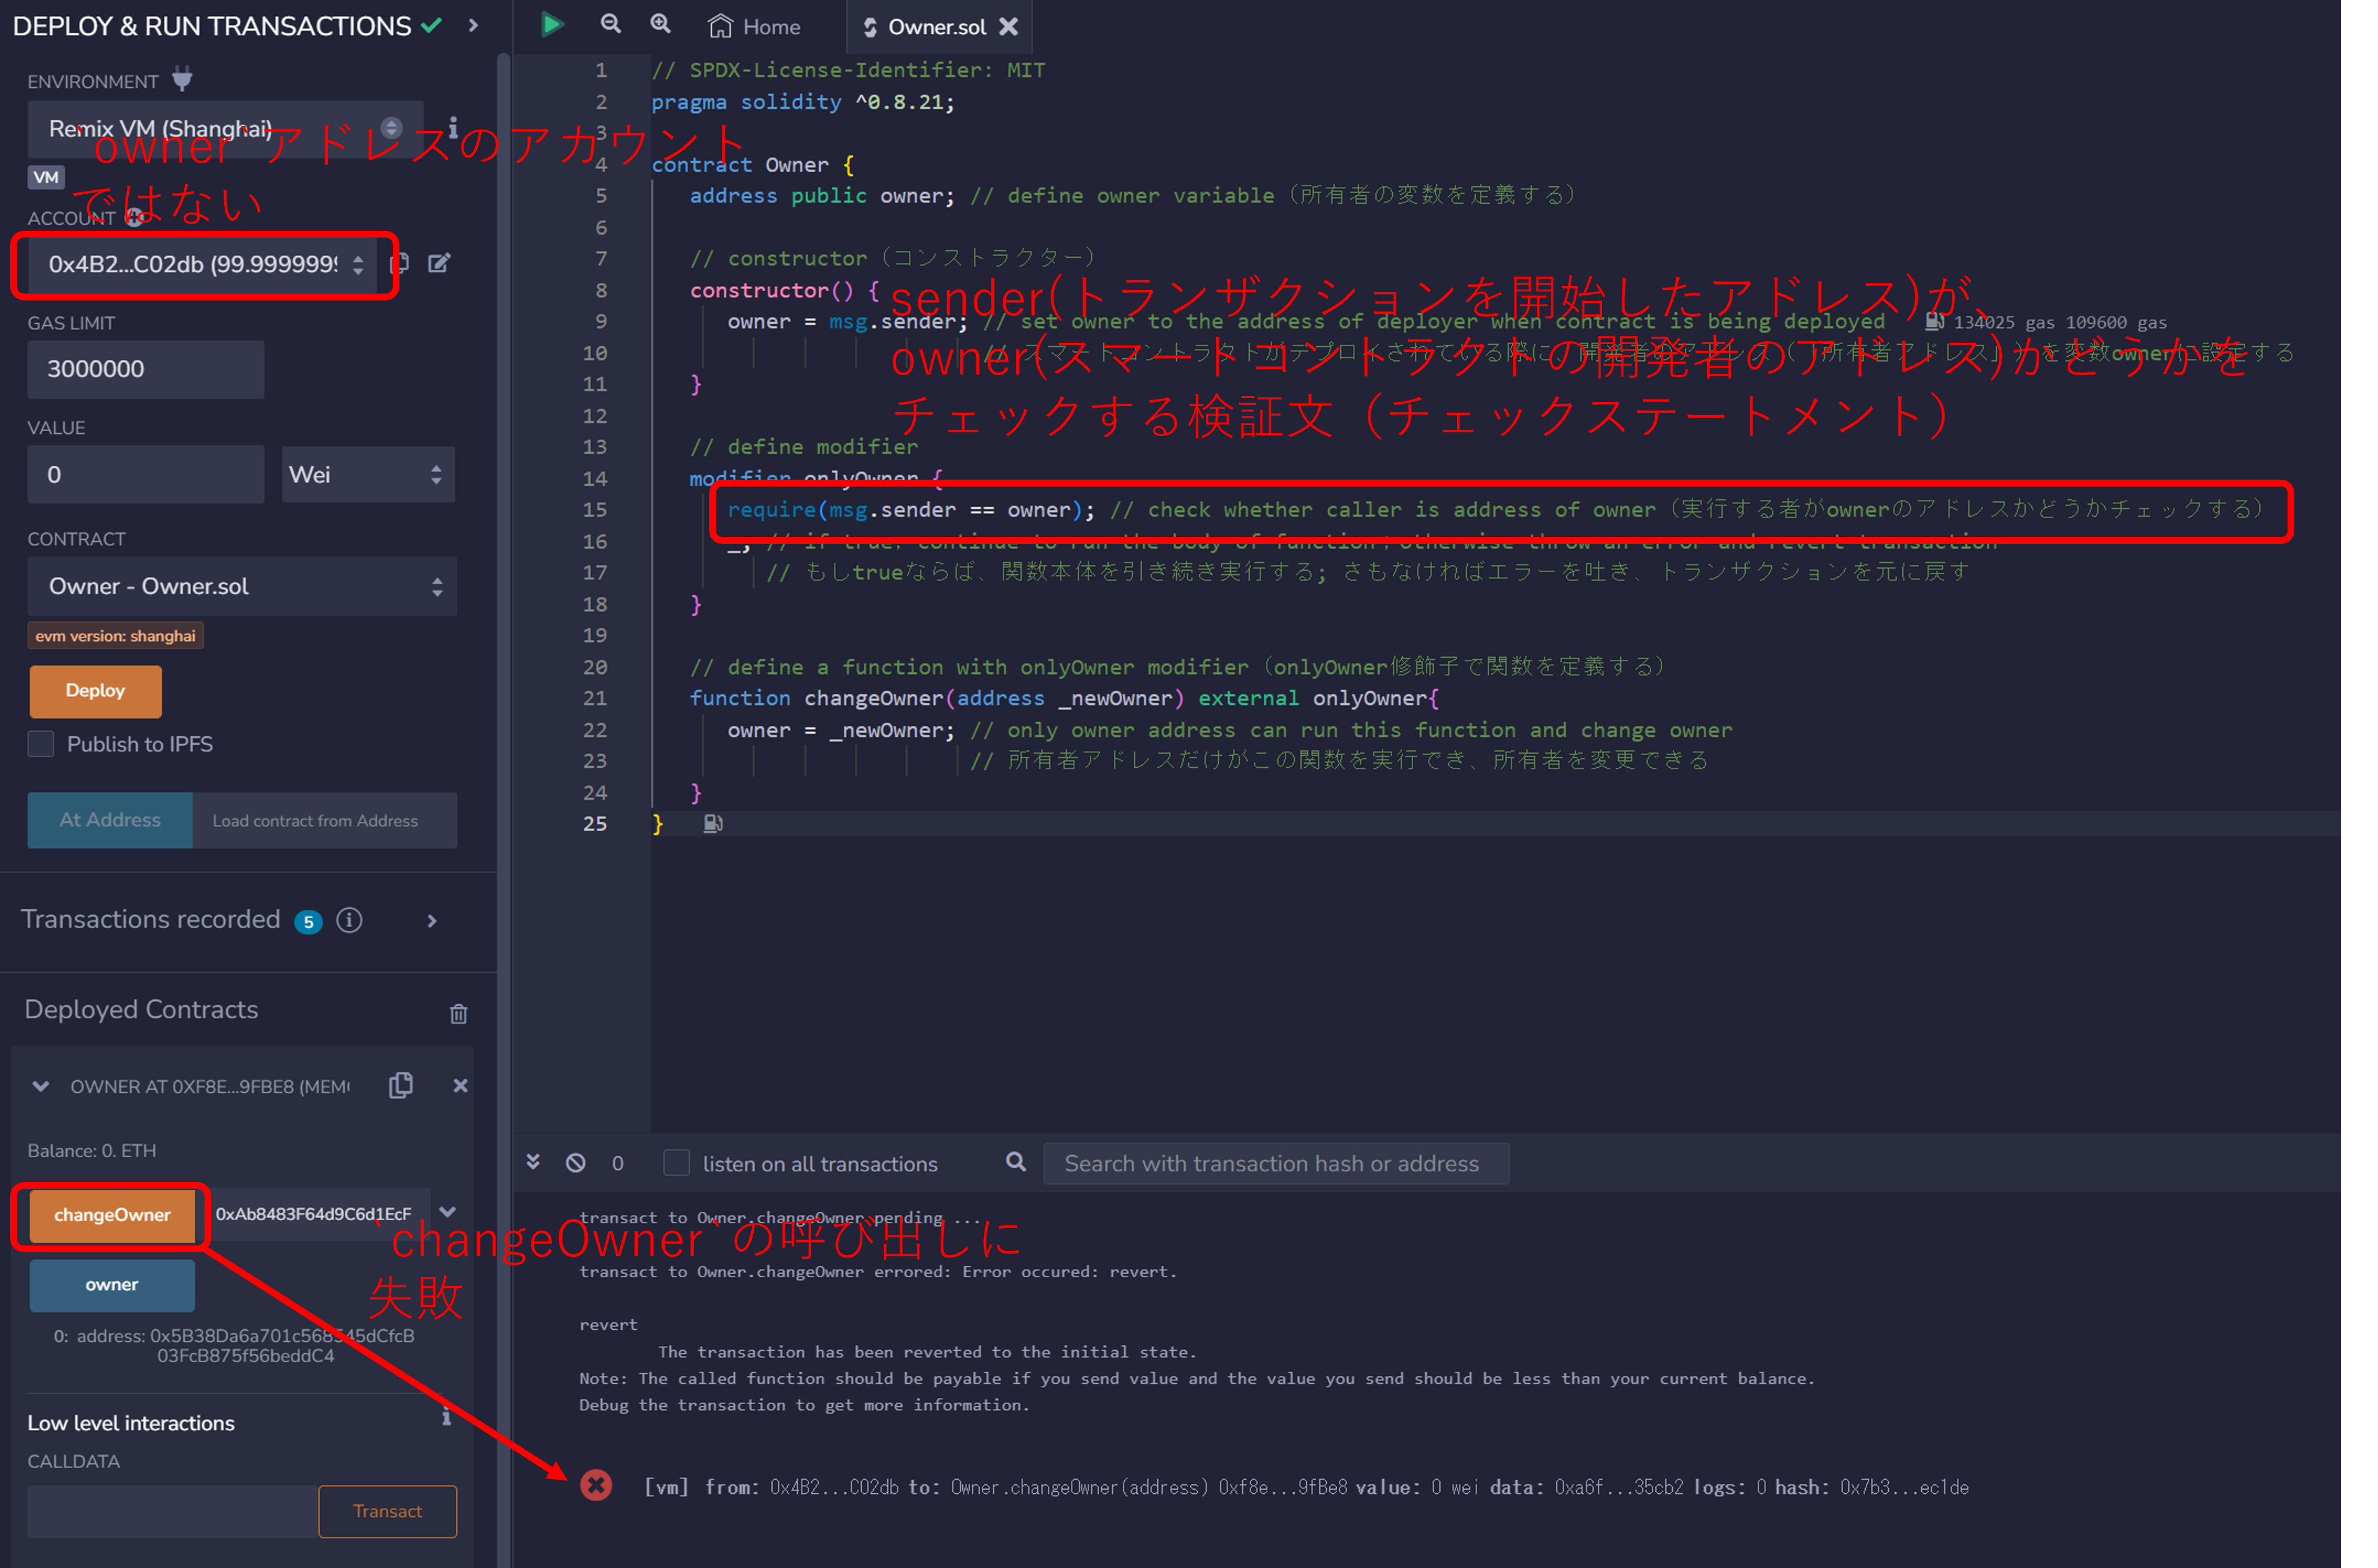This screenshot has height=1568, width=2378.
Task: Click the VM badge under the environment
Action: (46, 178)
